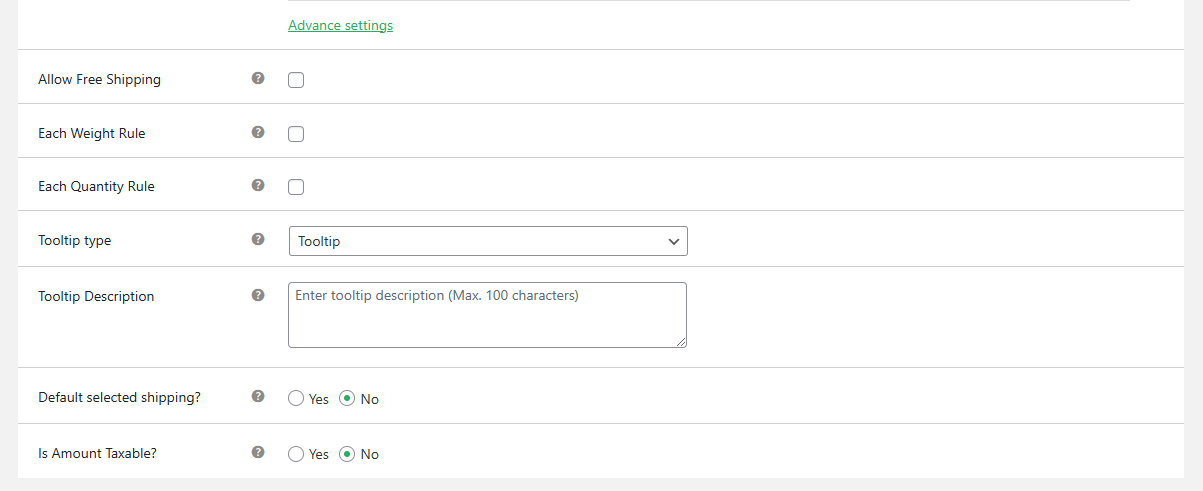Select No for Default selected shipping

tap(348, 398)
